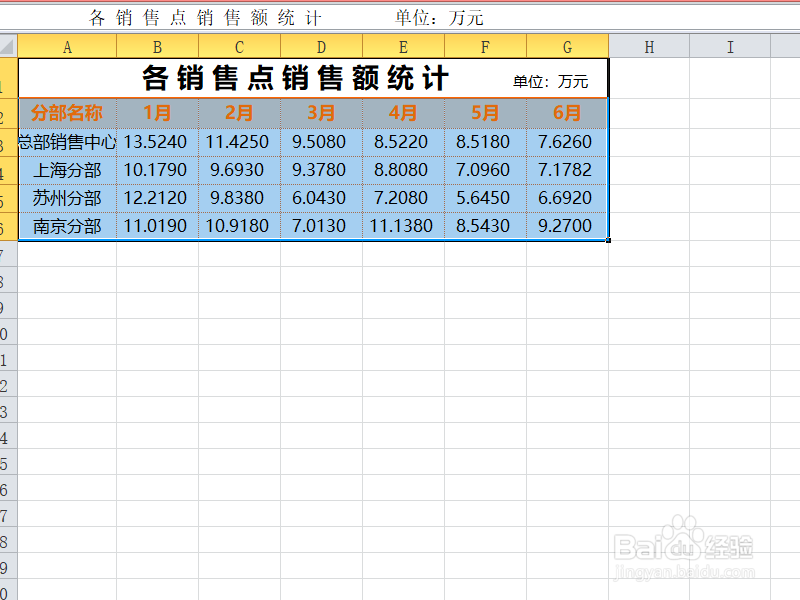This screenshot has height=600, width=800.
Task: Click the 单位: 万元 text in title row
Action: tap(551, 82)
